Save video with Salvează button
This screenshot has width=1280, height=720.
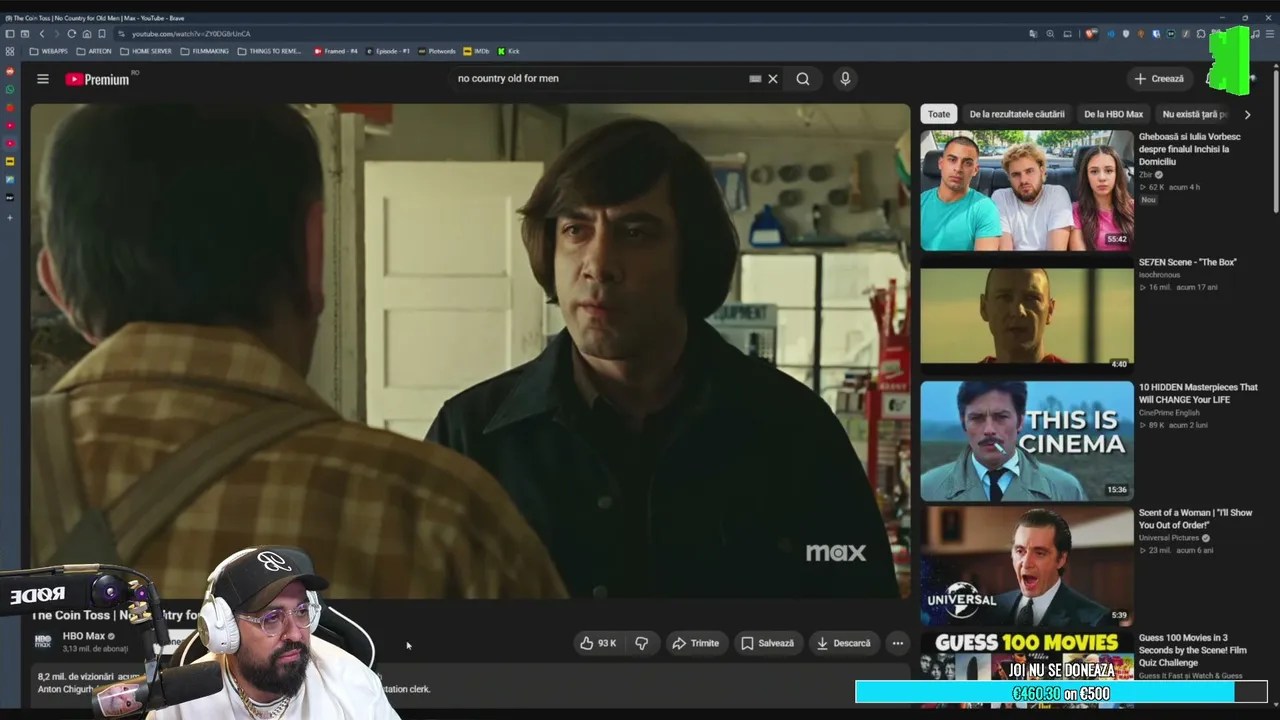pyautogui.click(x=767, y=643)
